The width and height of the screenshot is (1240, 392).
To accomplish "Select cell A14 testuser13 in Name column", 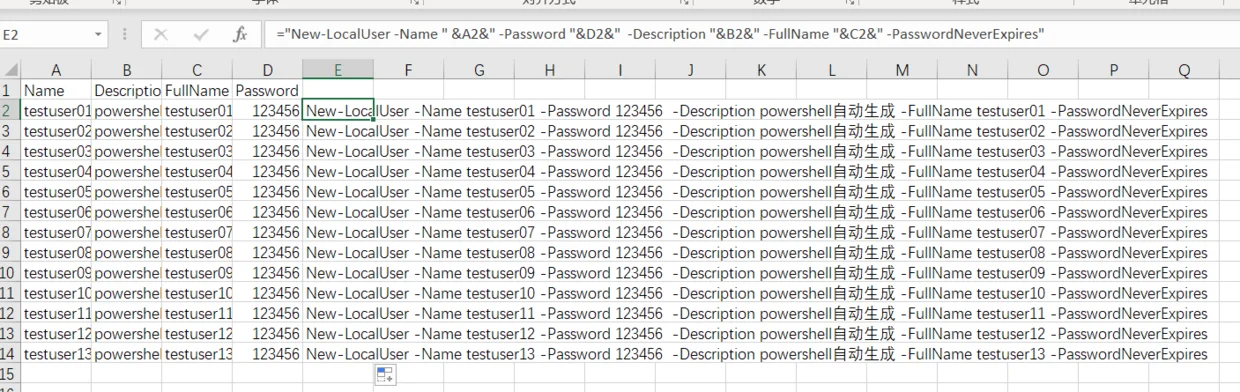I will [x=56, y=354].
